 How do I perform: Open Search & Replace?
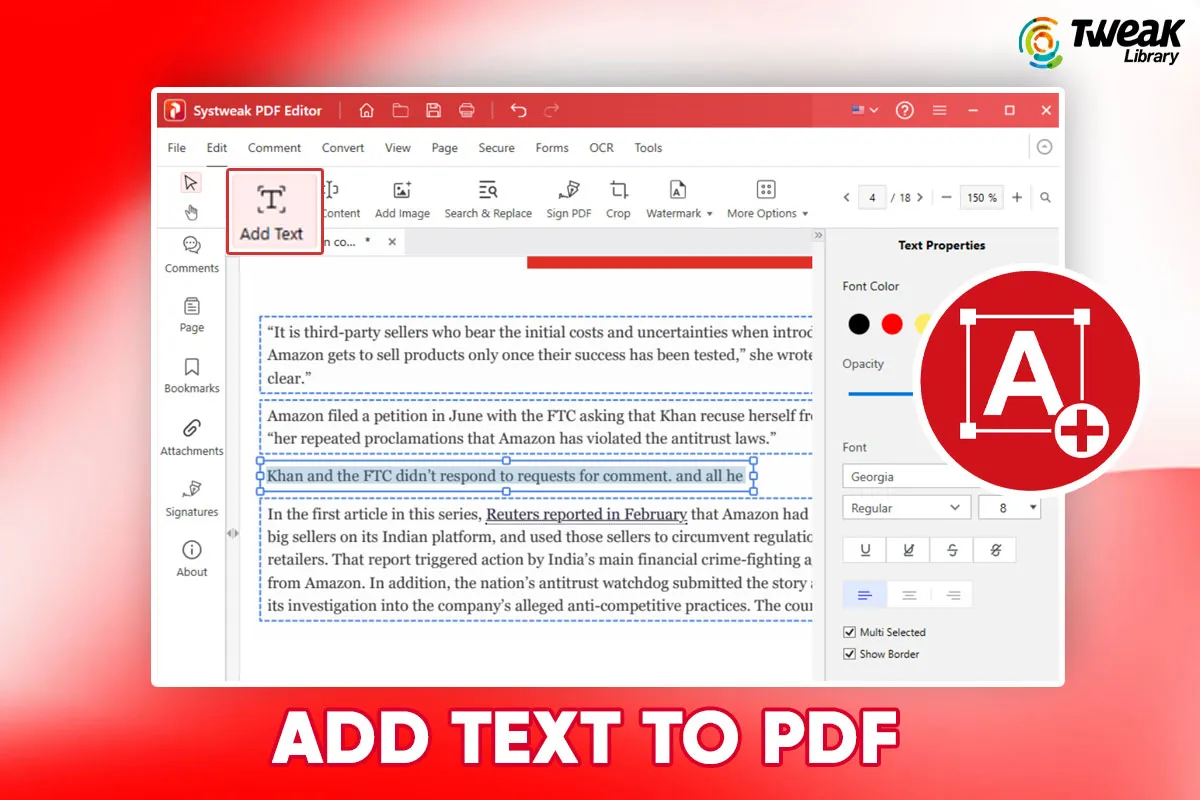[x=488, y=197]
